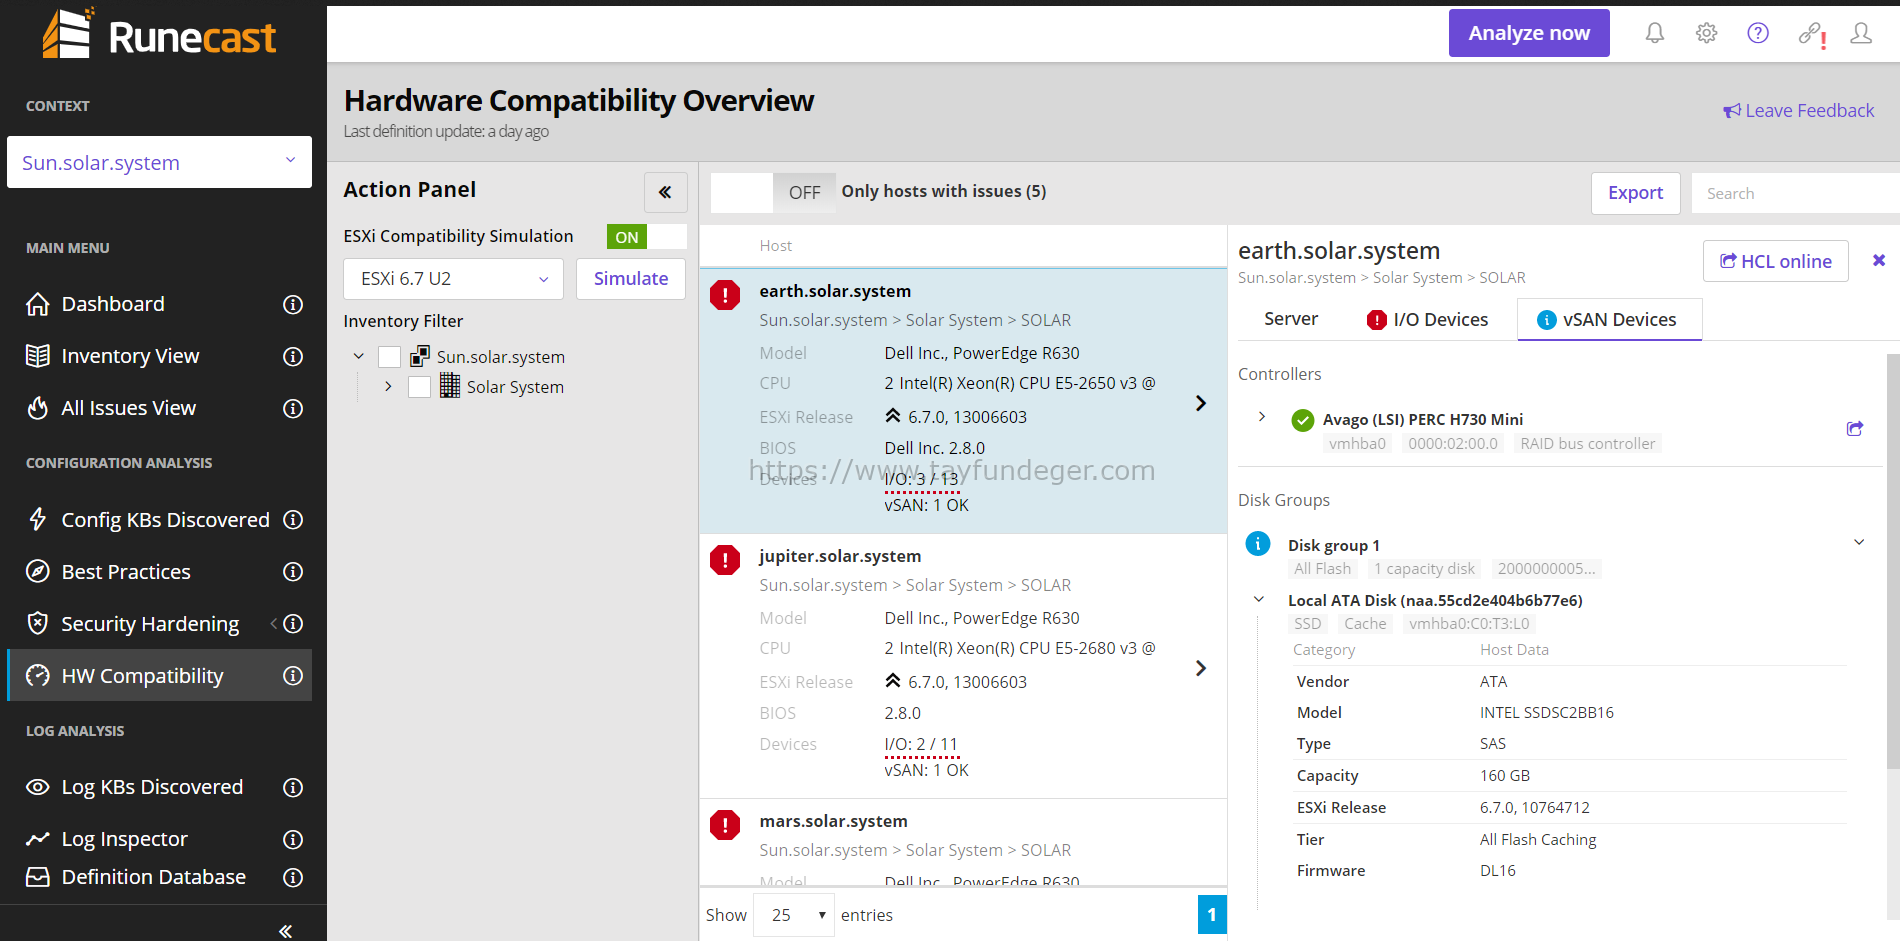Open settings gear icon
Viewport: 1900px width, 941px height.
click(x=1706, y=33)
